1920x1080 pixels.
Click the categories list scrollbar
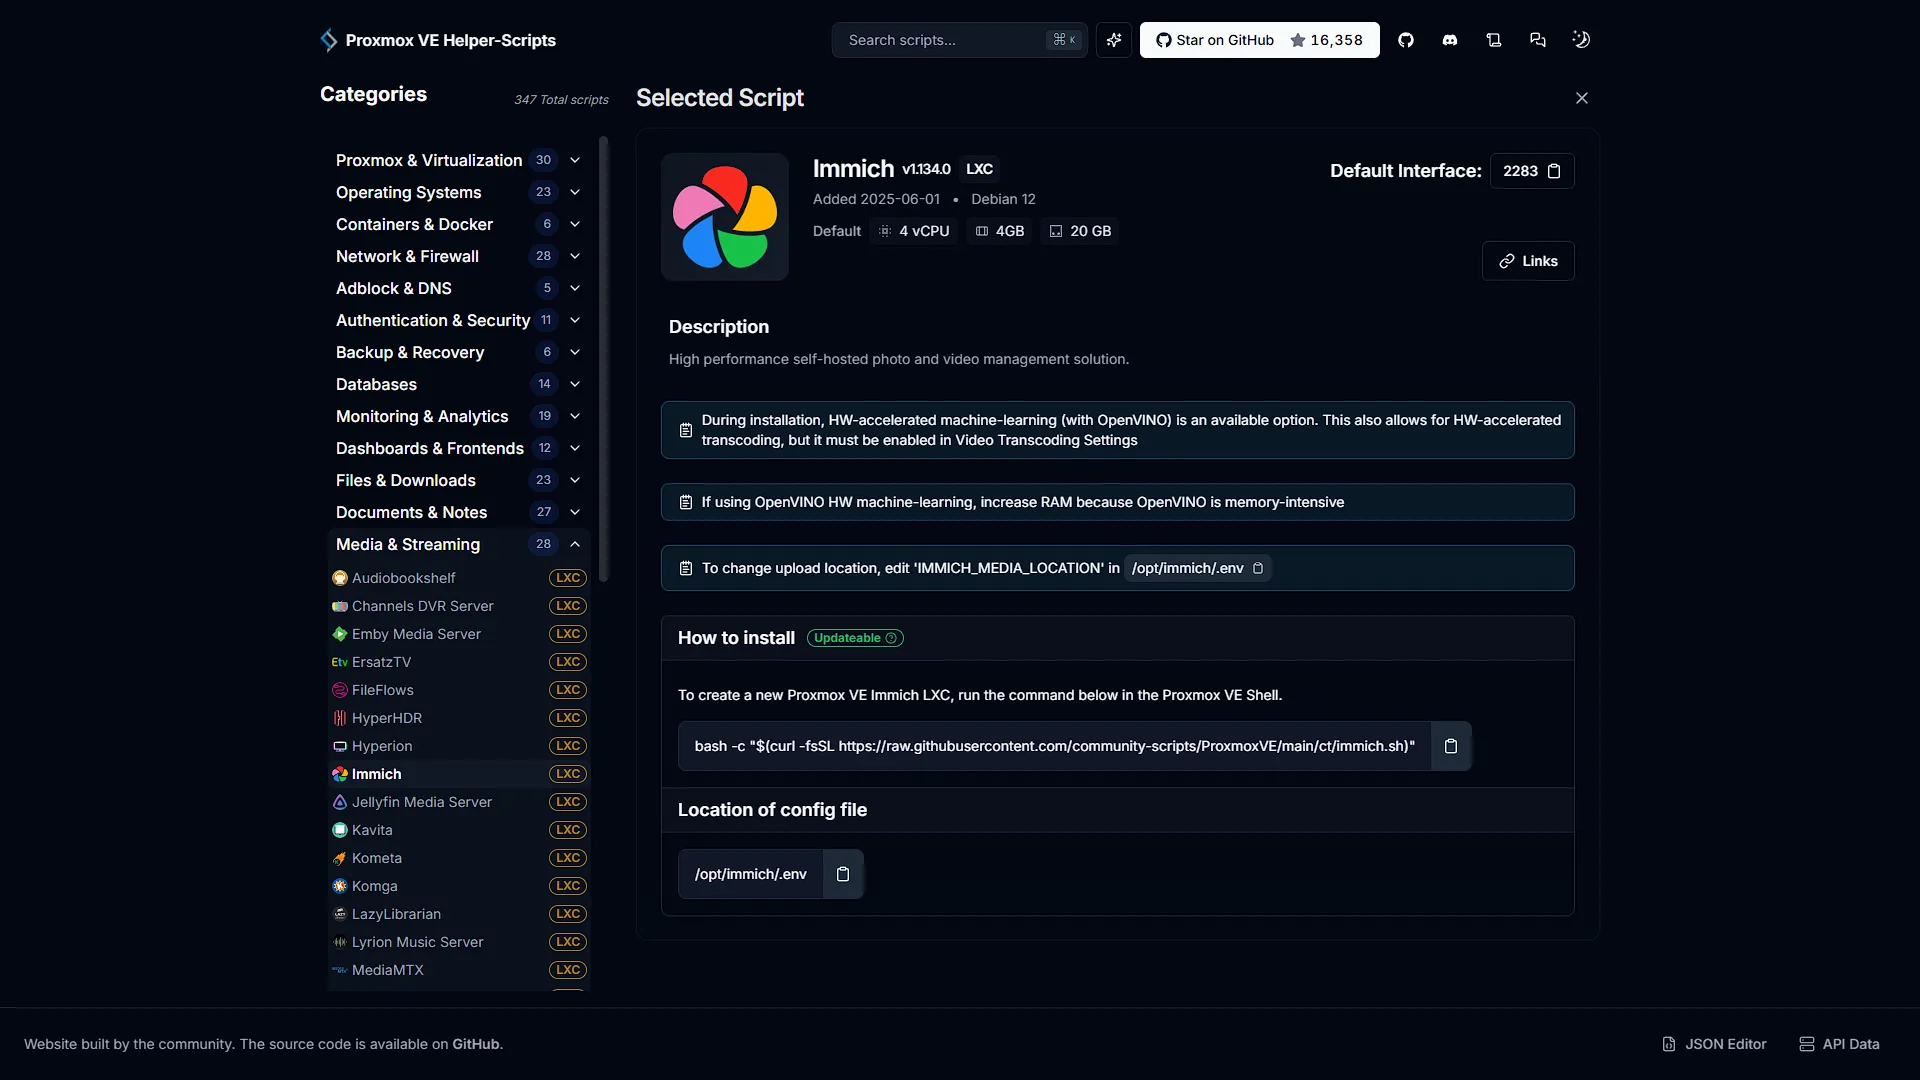(x=603, y=358)
